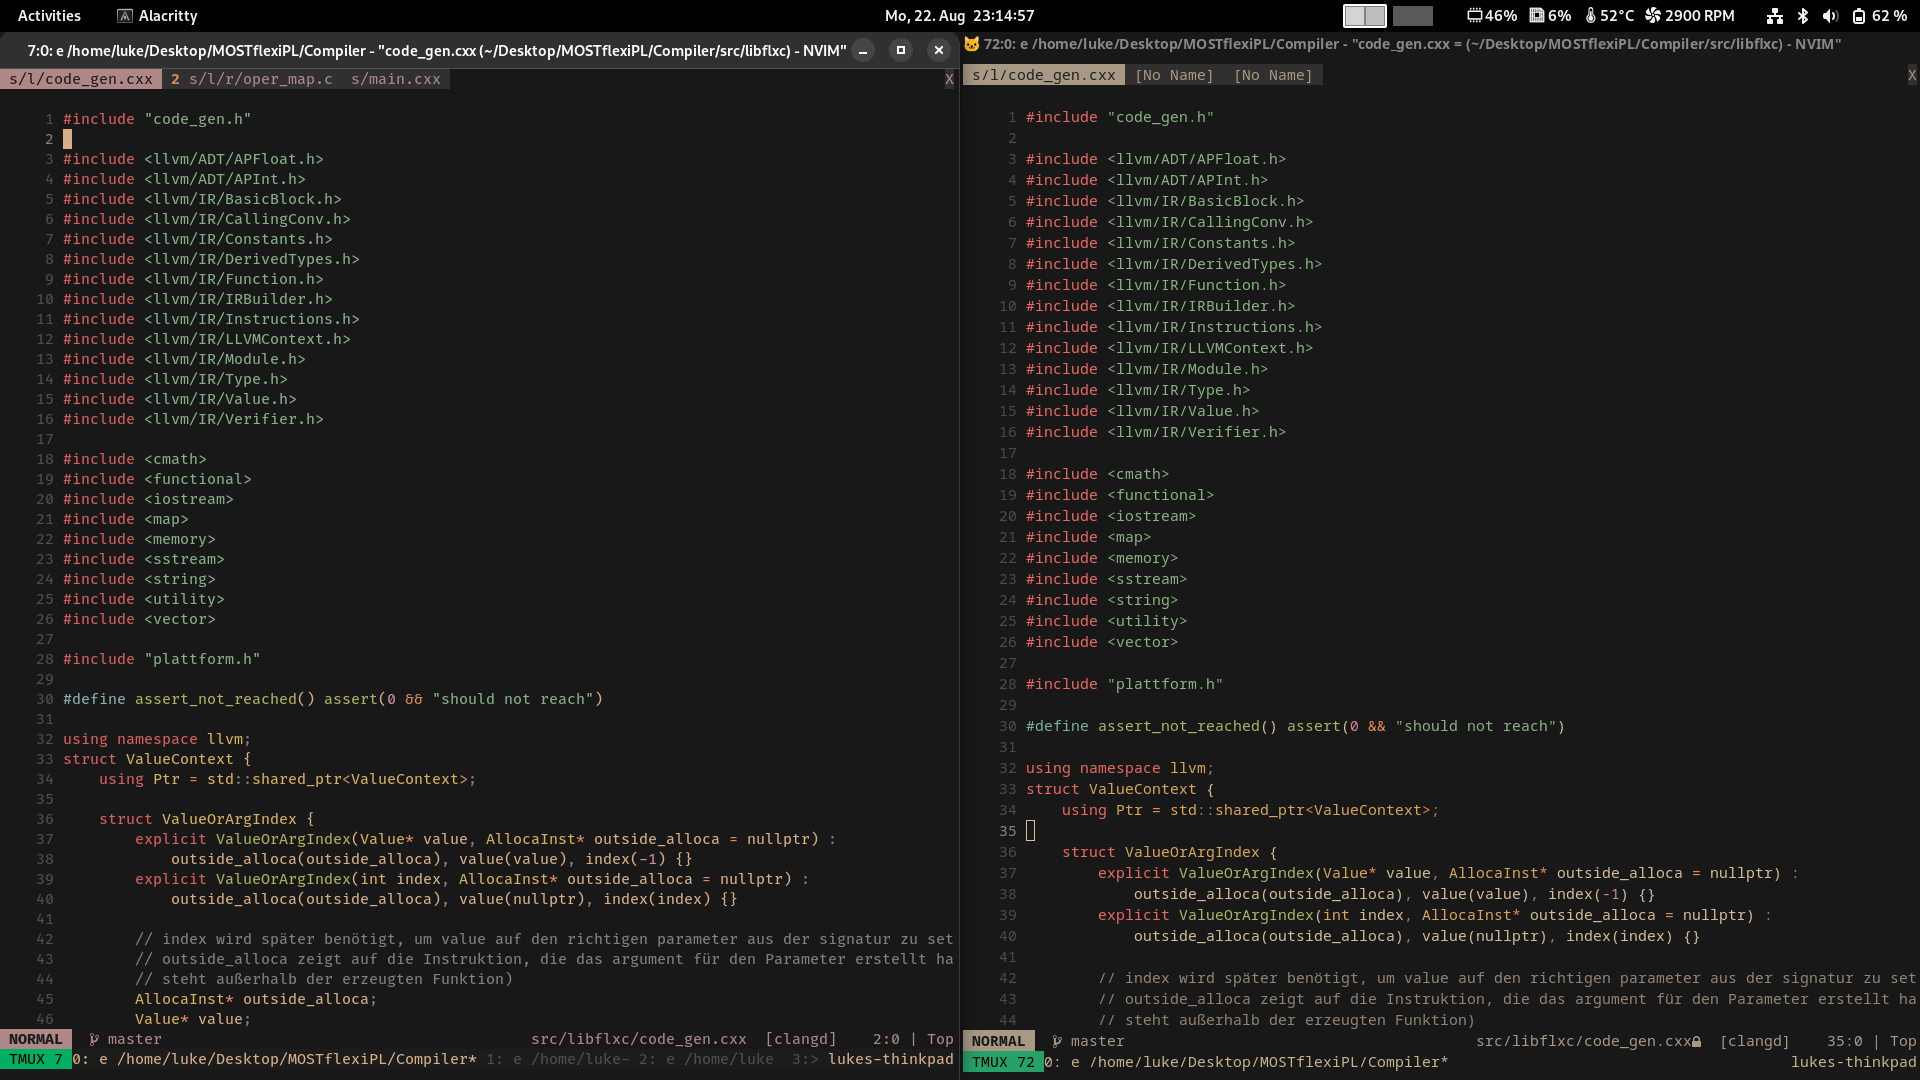Open the s/main.cxx buffer tab

coord(396,79)
